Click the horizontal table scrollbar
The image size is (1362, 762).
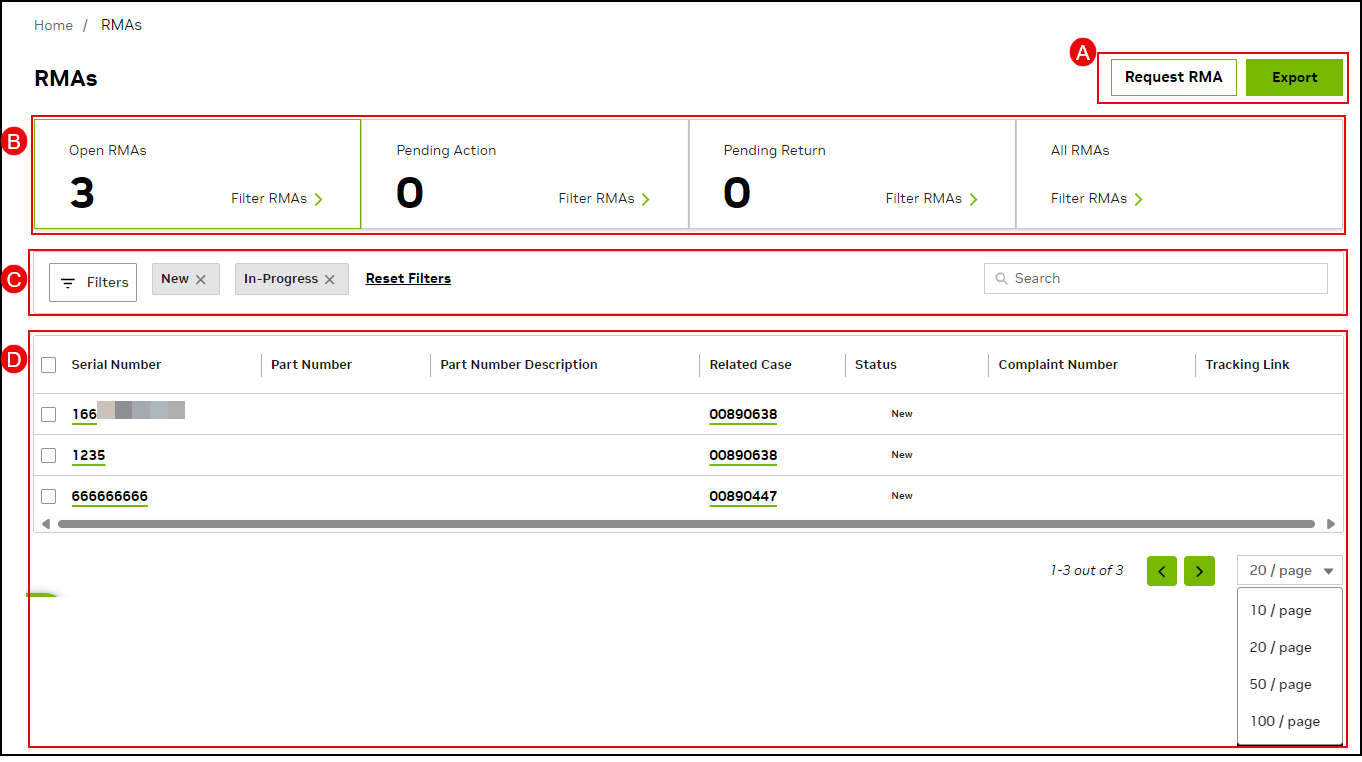click(x=686, y=523)
